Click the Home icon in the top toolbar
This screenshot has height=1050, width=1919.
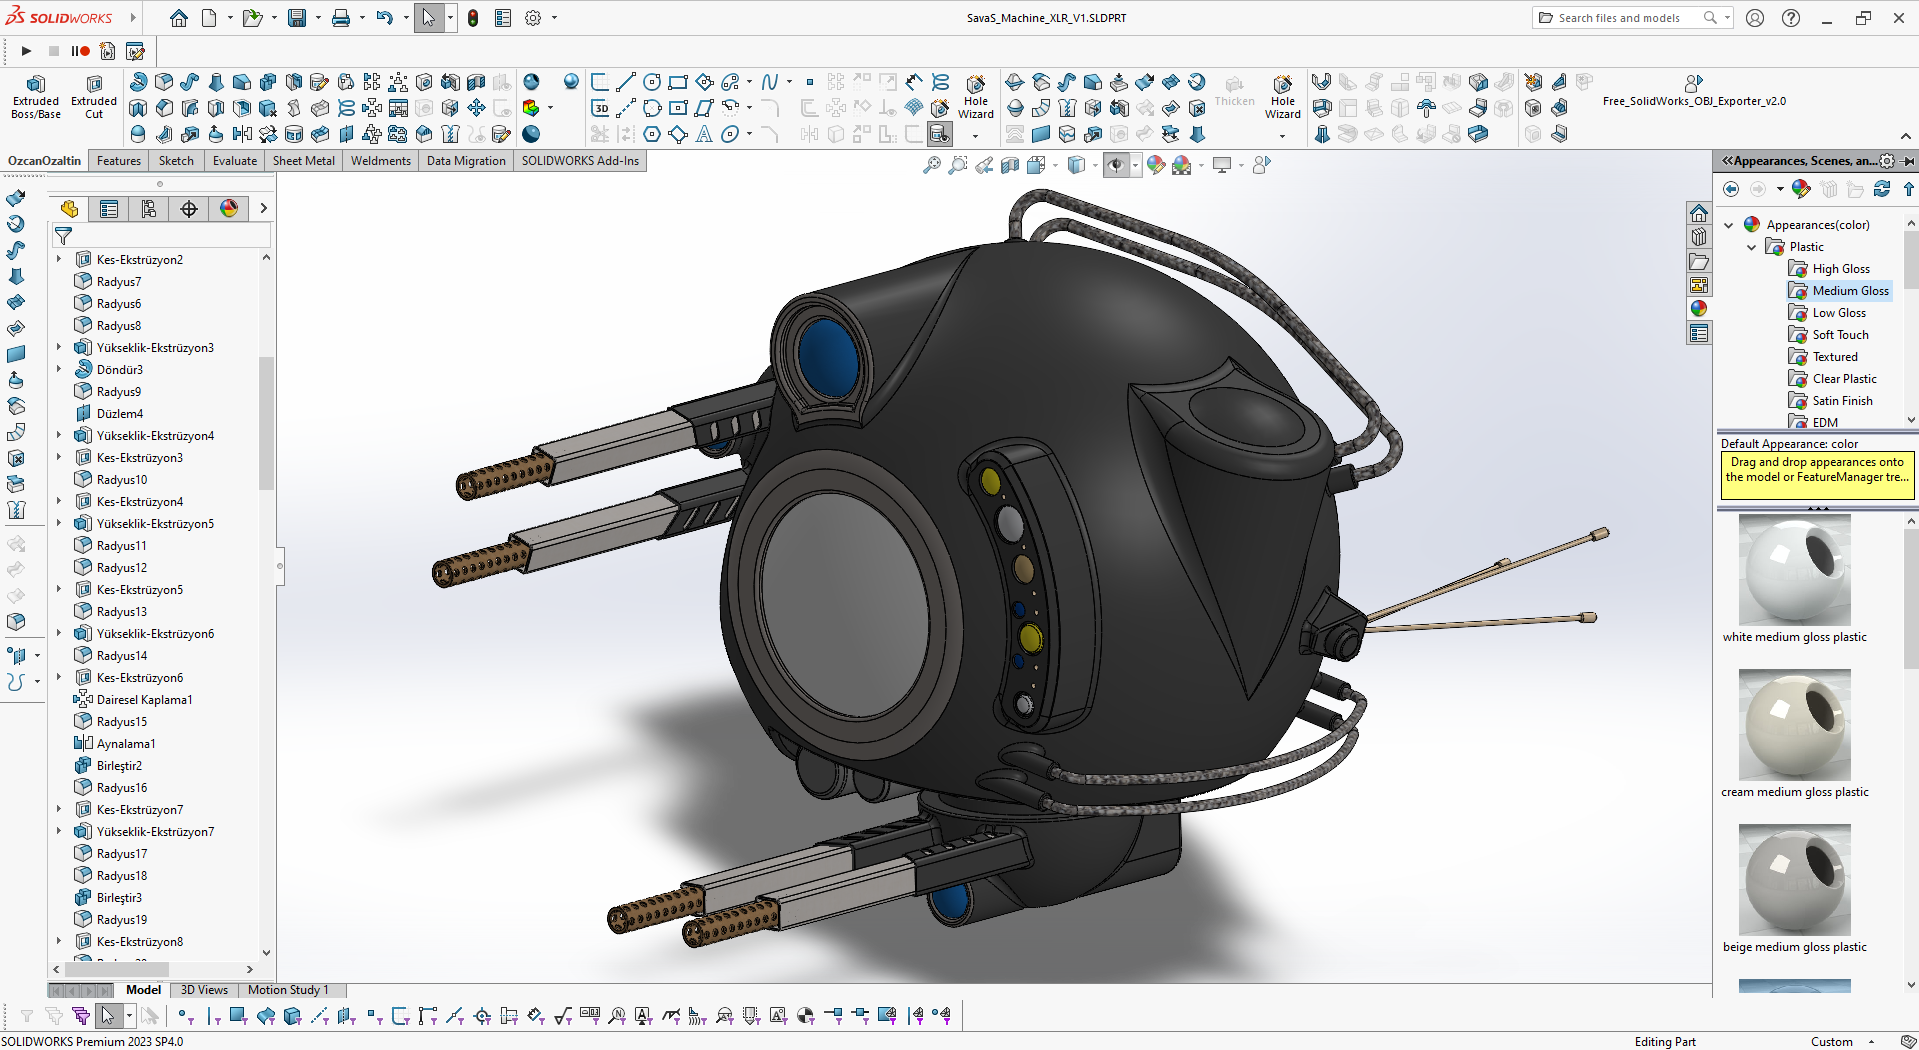(x=179, y=18)
